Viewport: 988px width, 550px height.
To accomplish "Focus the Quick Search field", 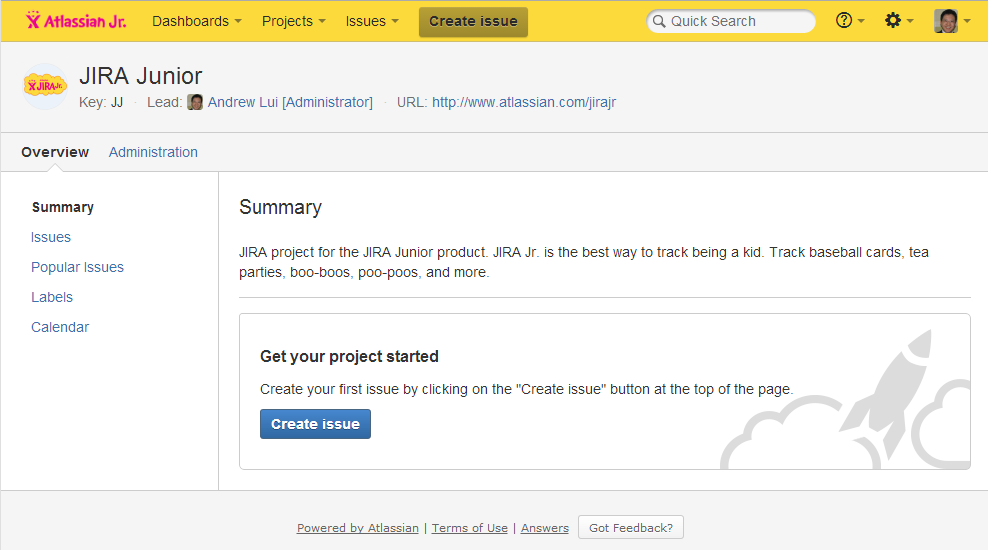I will tap(731, 21).
